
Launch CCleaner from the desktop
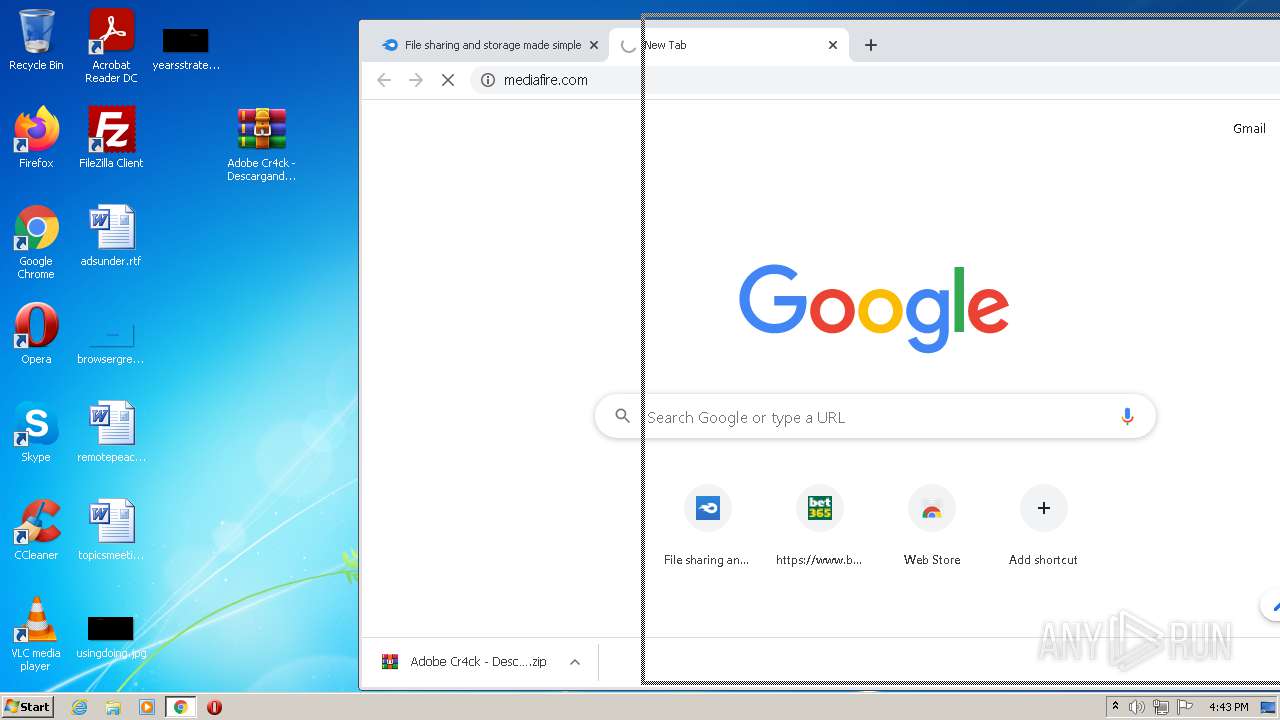[36, 530]
